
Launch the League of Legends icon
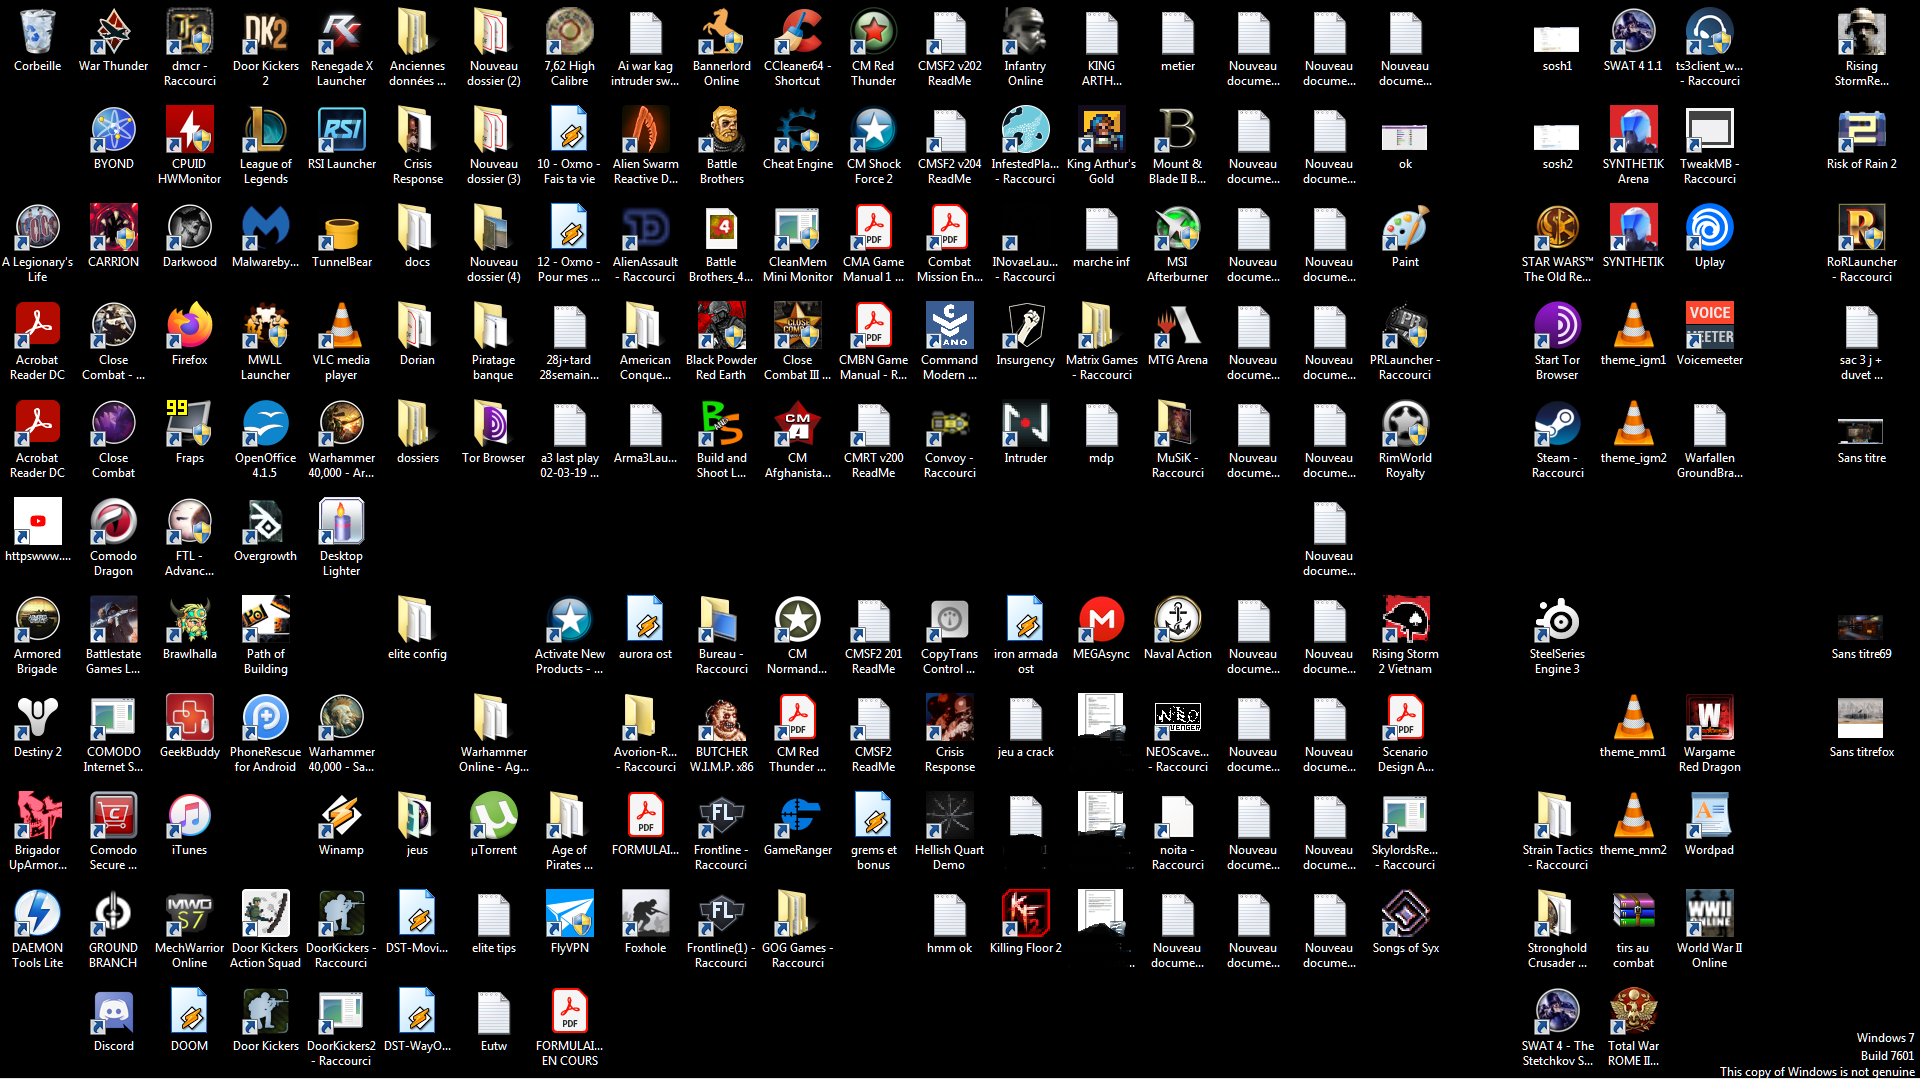click(x=265, y=145)
